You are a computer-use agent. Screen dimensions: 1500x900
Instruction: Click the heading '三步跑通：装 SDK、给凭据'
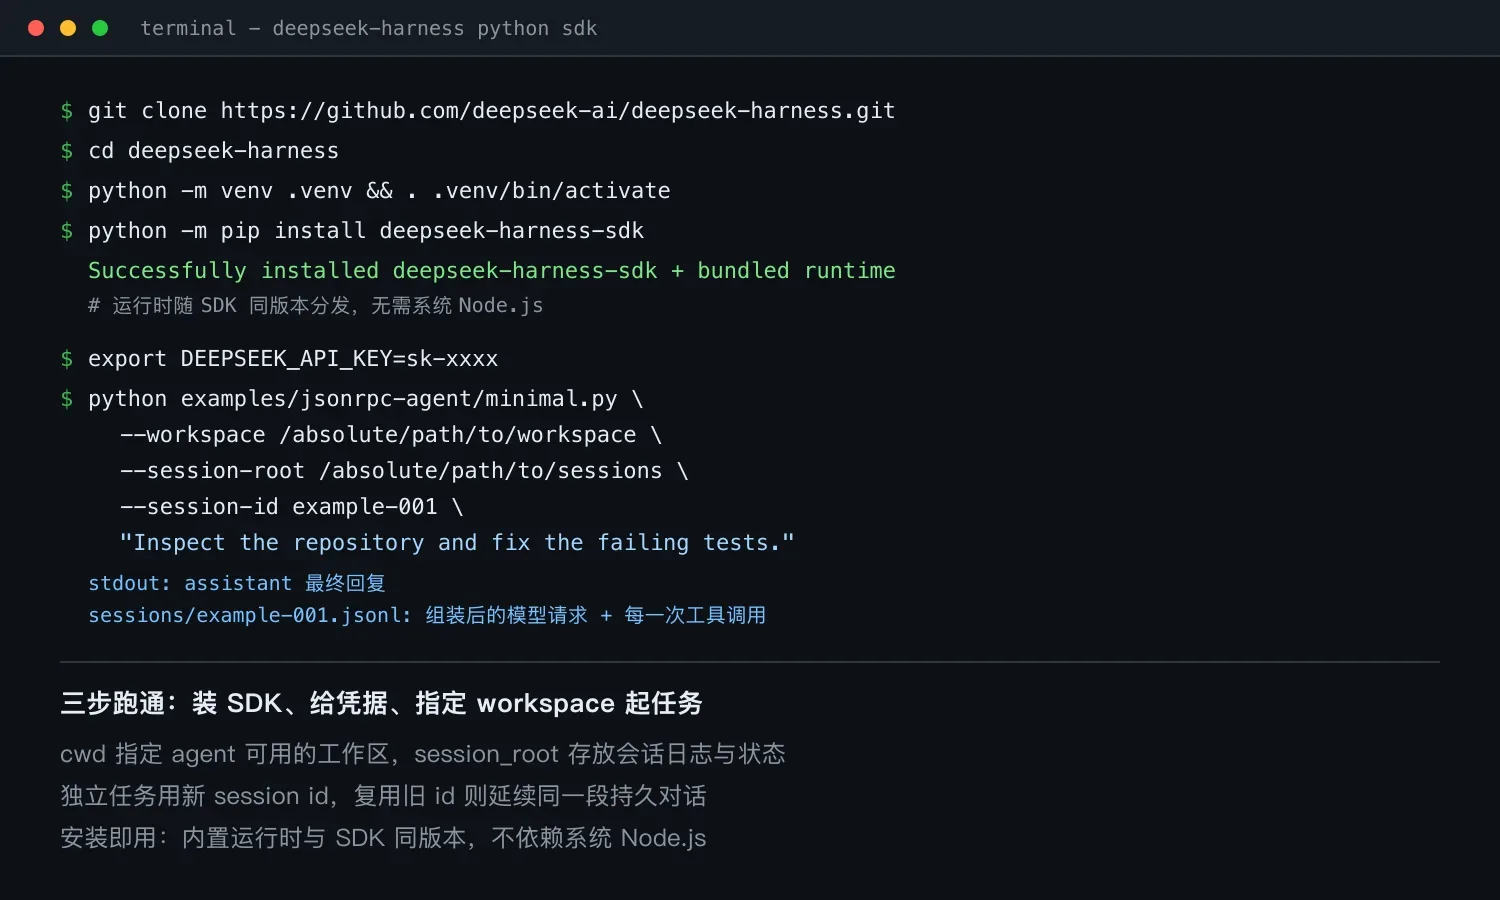click(381, 703)
